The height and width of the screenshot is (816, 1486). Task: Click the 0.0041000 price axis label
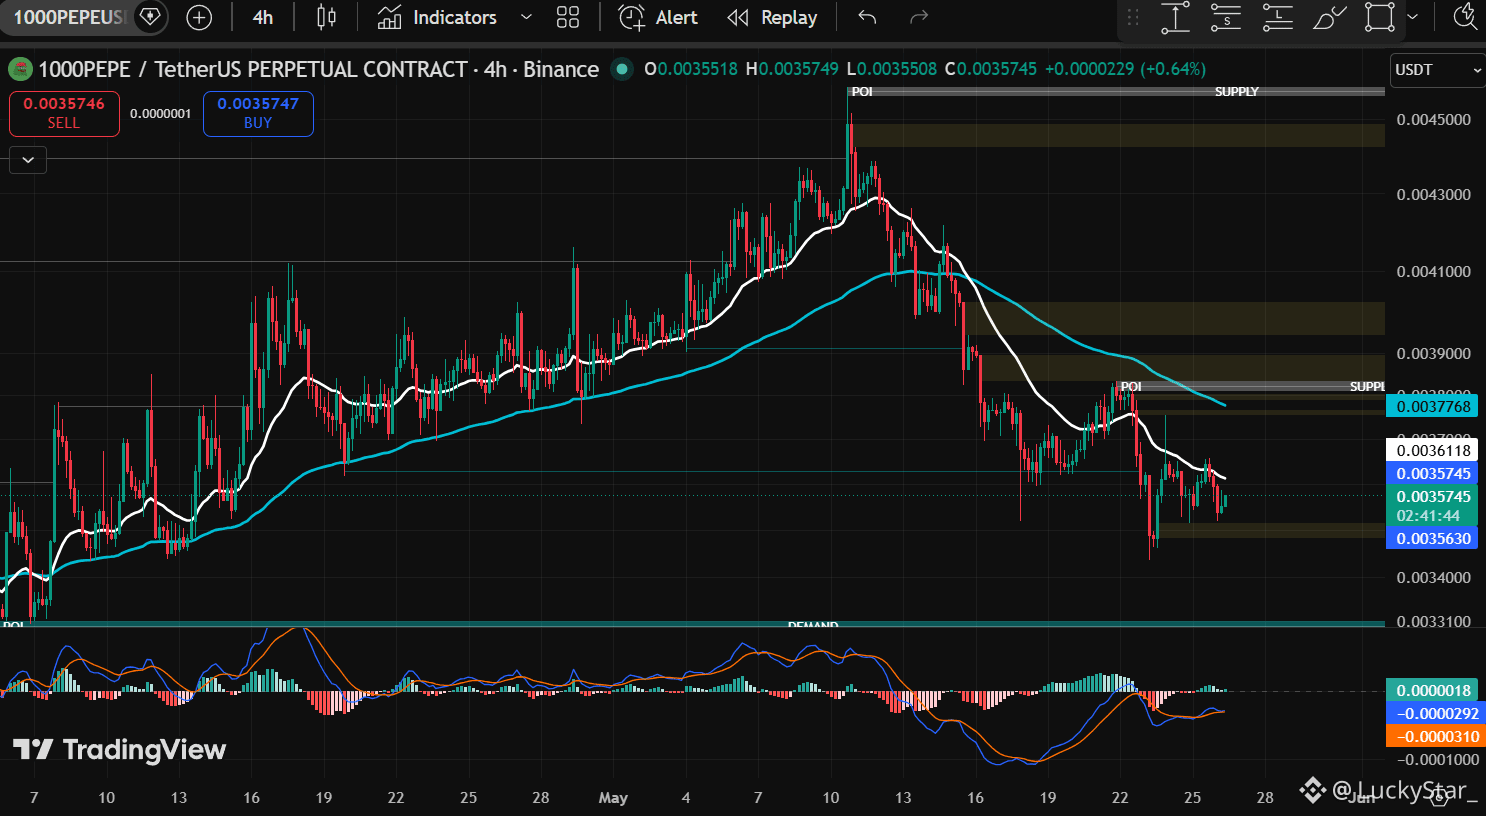coord(1434,271)
